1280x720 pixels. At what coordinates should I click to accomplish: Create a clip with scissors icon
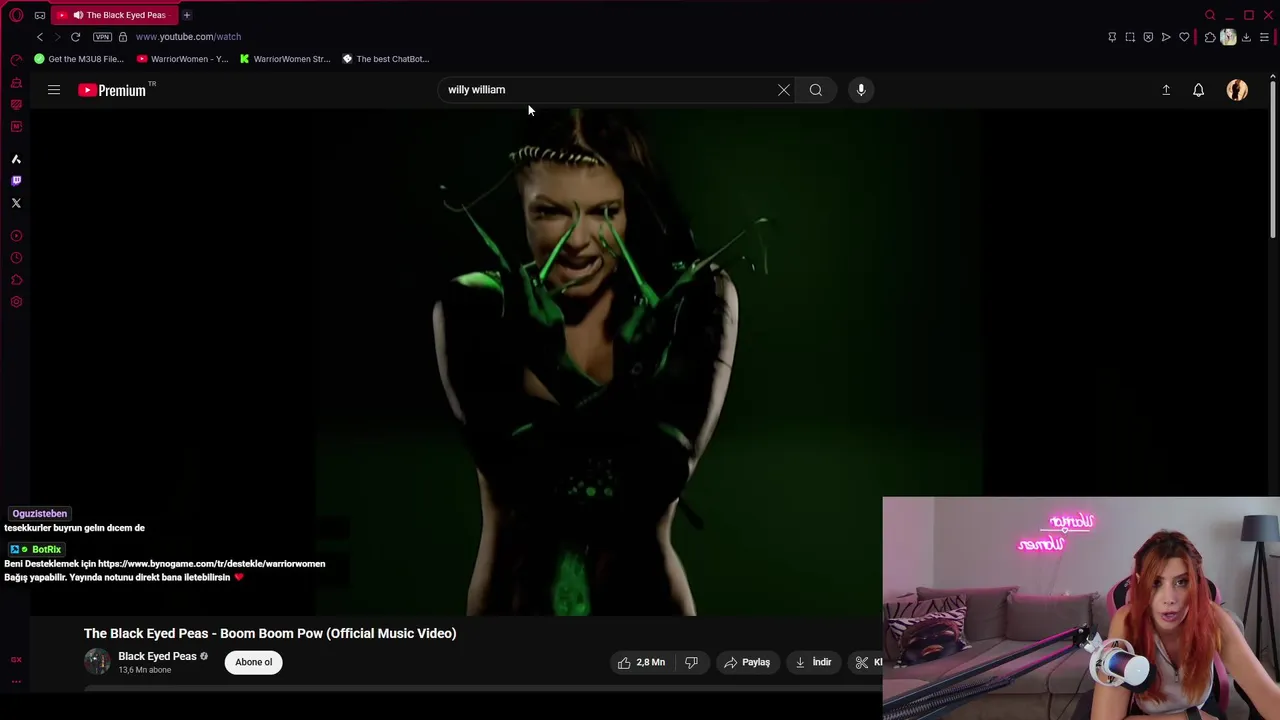[862, 662]
